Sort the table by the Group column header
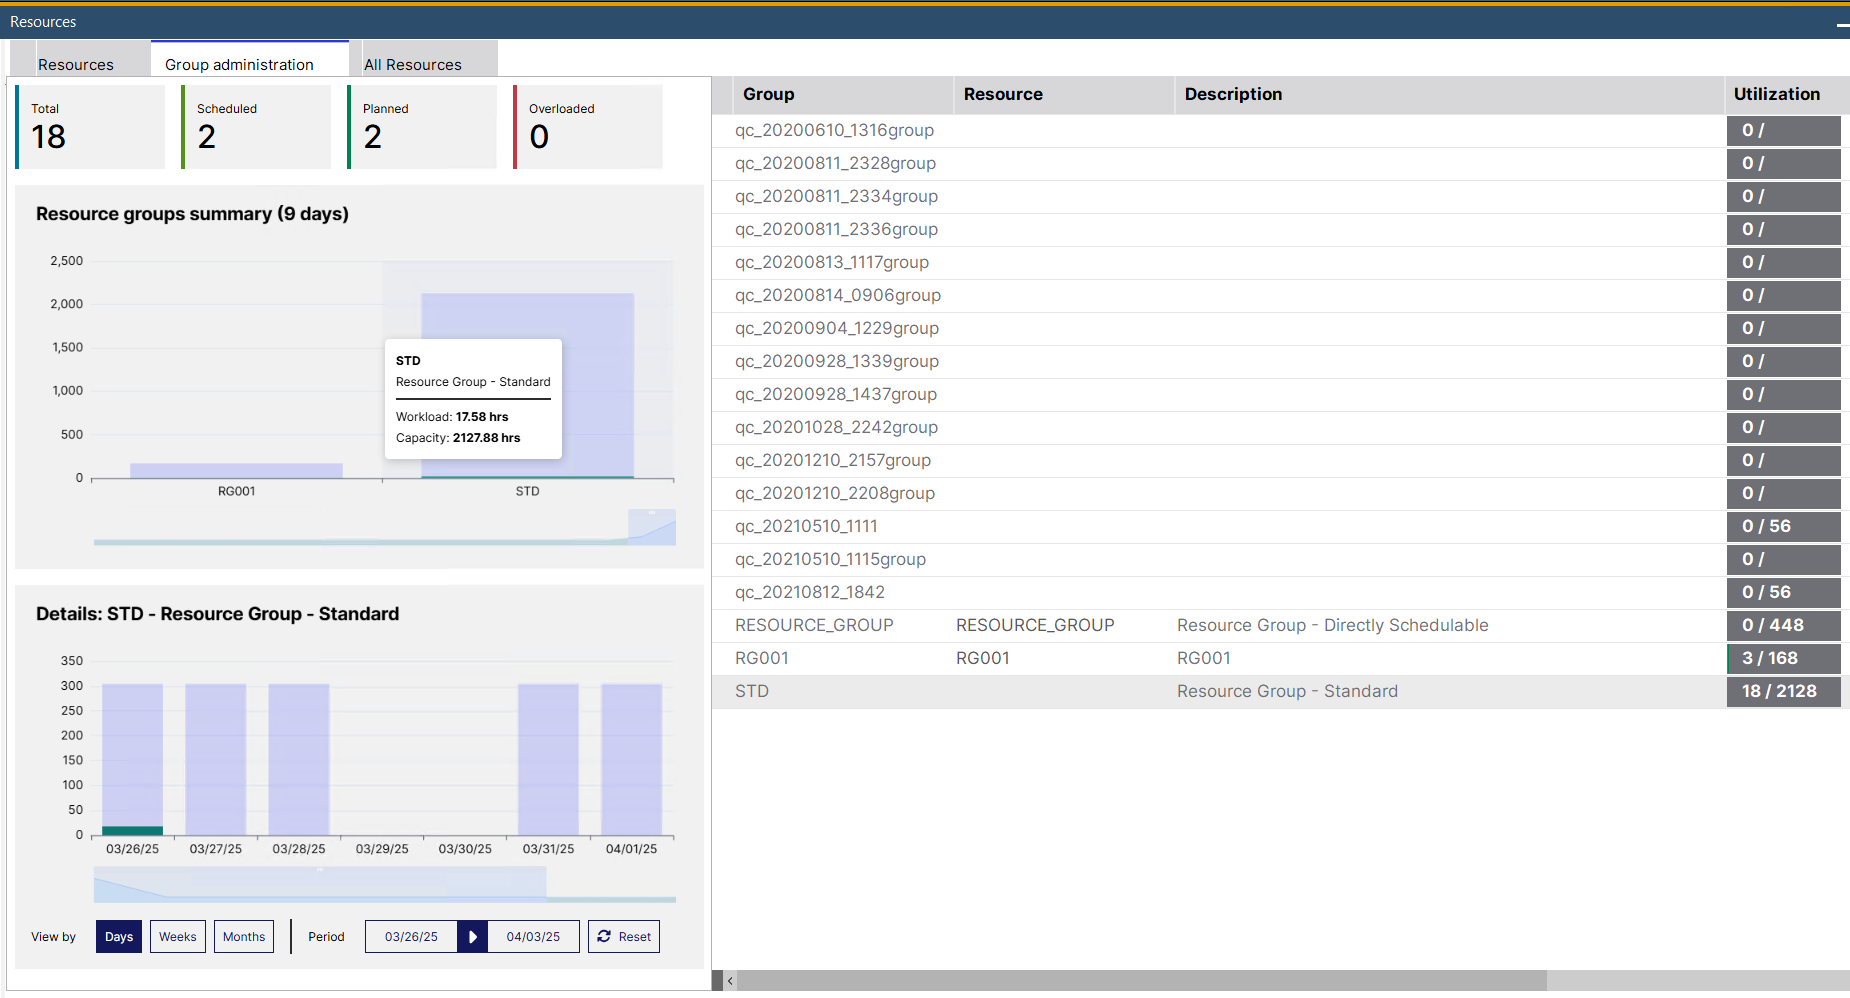 click(x=768, y=94)
